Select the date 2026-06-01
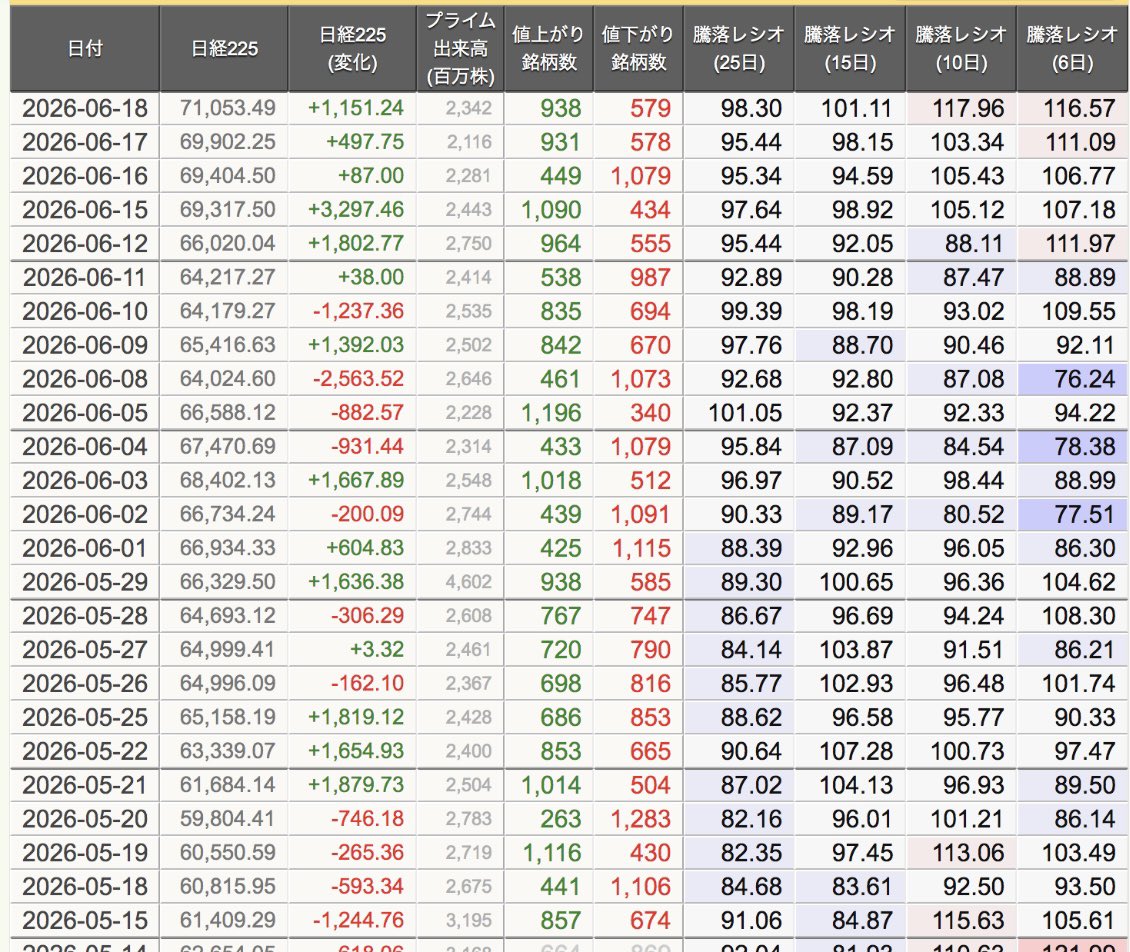The height and width of the screenshot is (952, 1130). [x=85, y=548]
